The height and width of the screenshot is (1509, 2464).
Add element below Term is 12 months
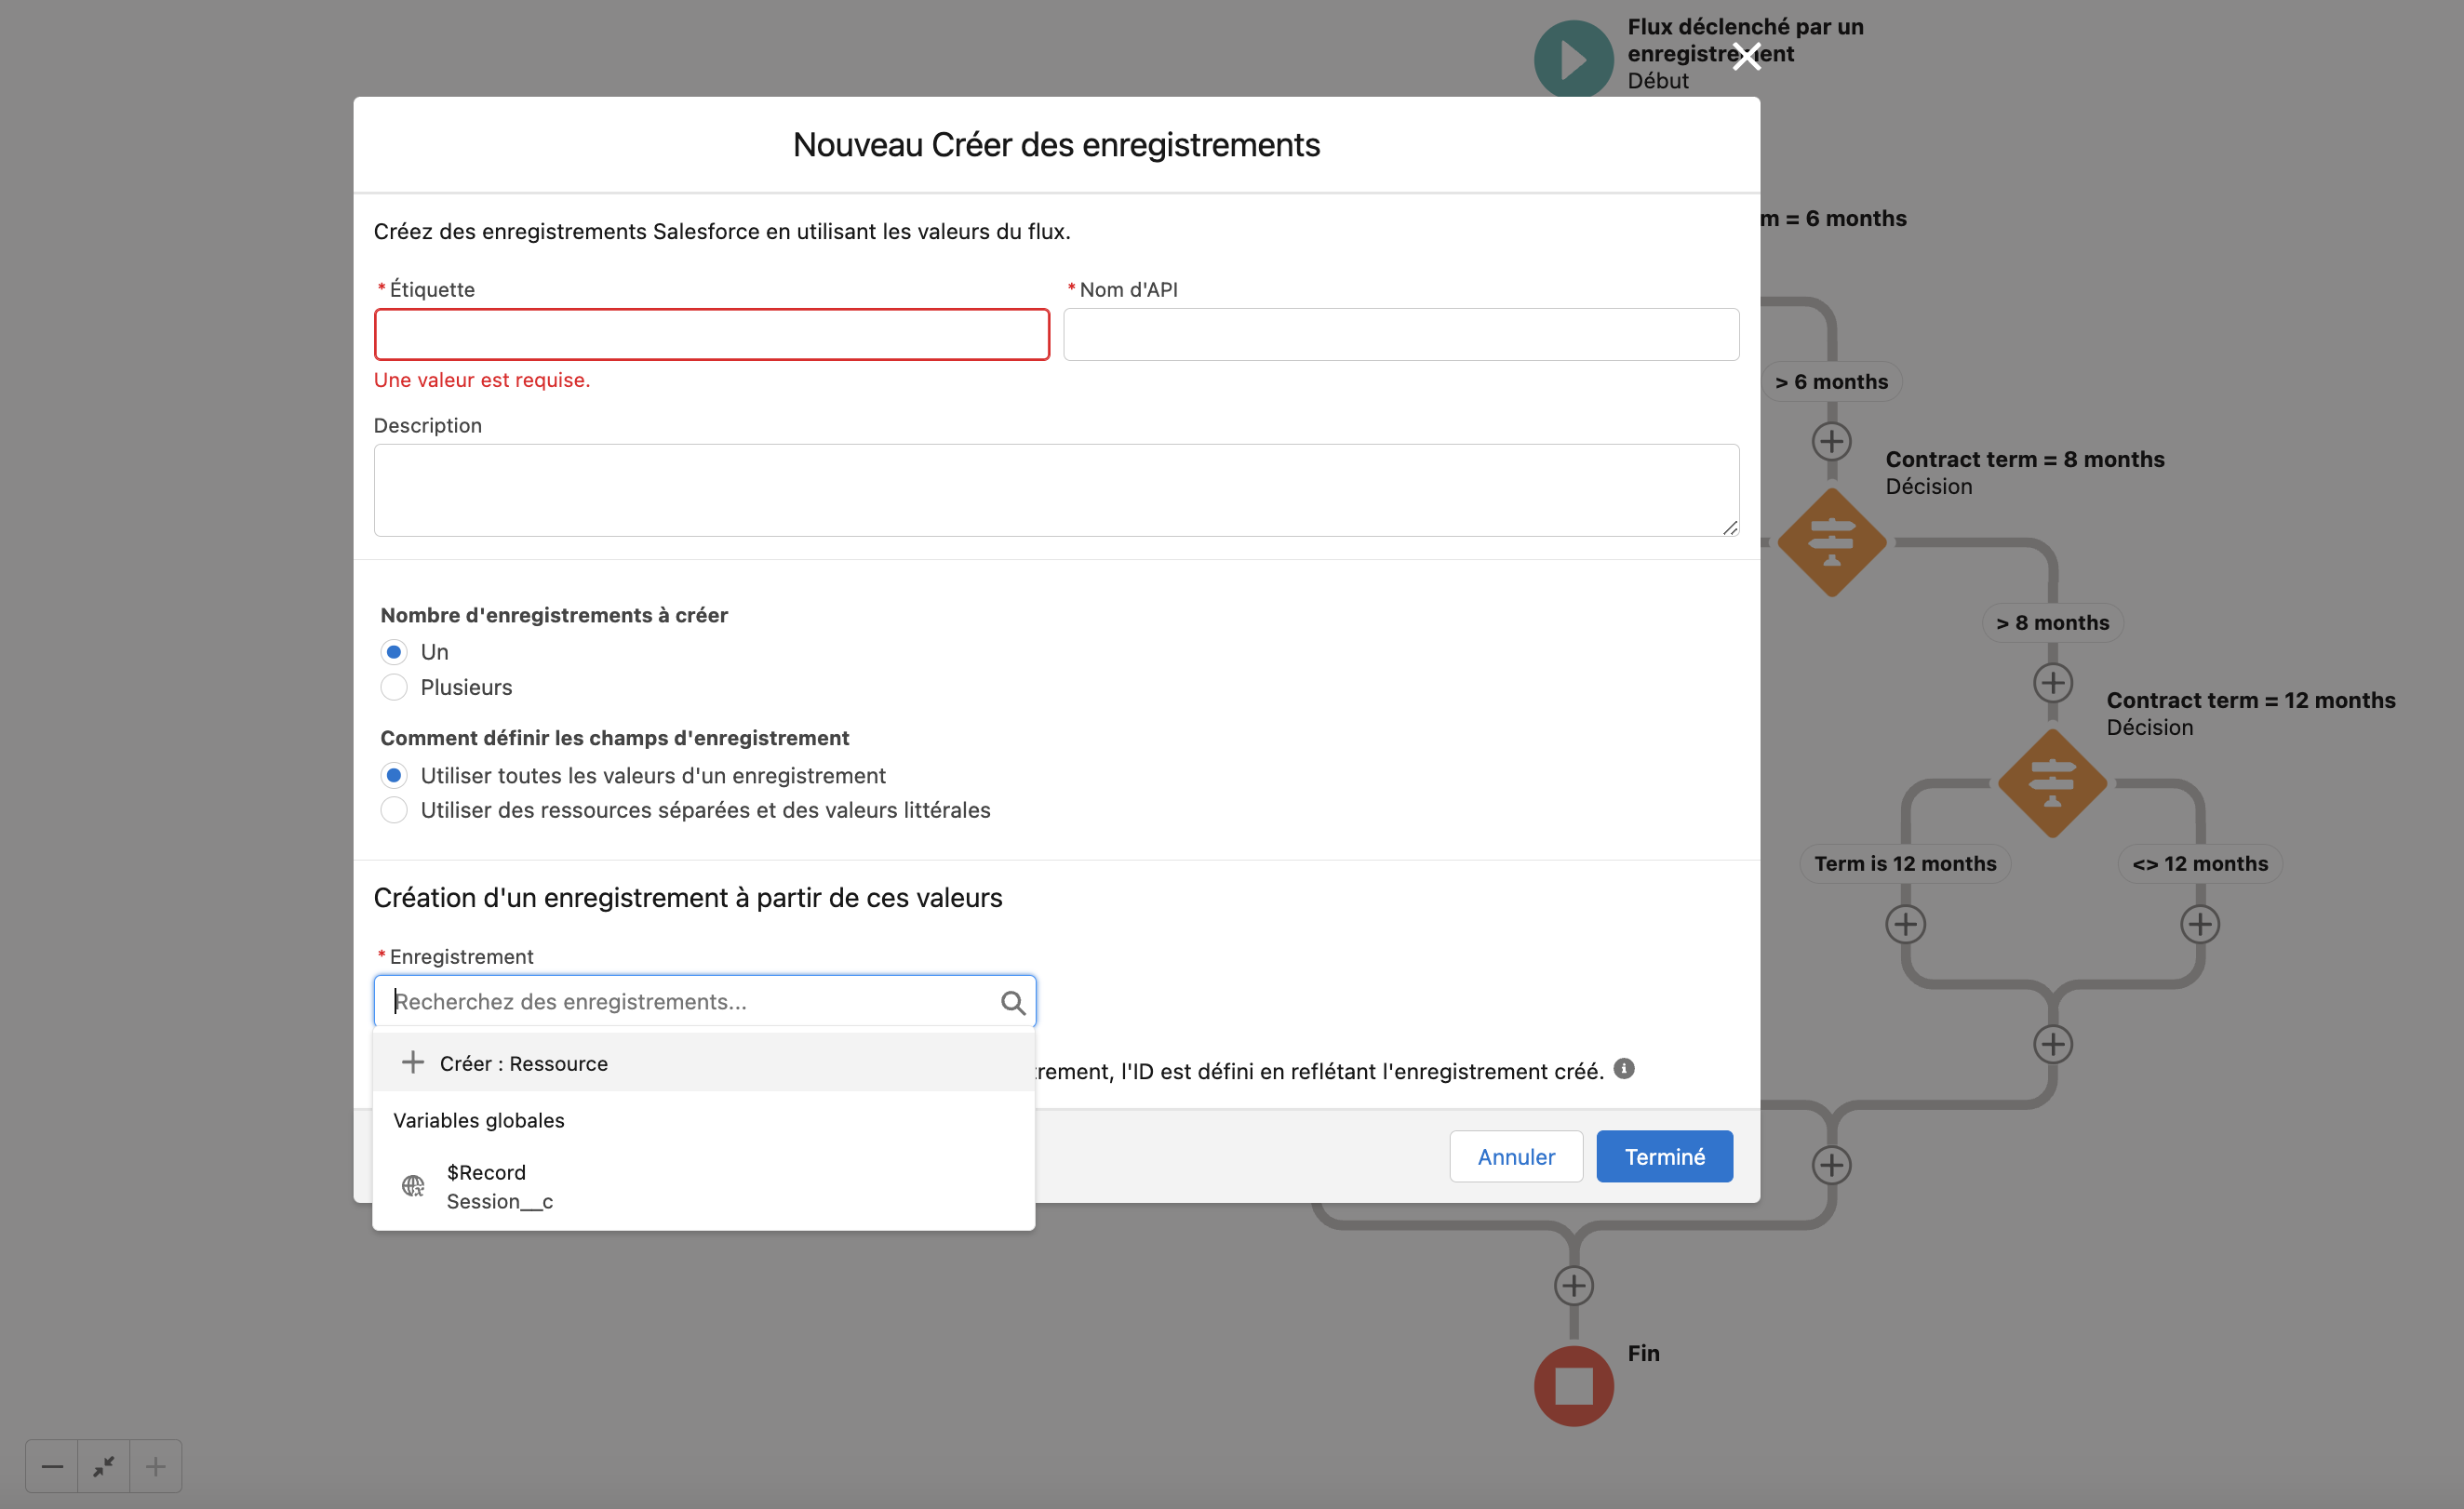tap(1905, 924)
